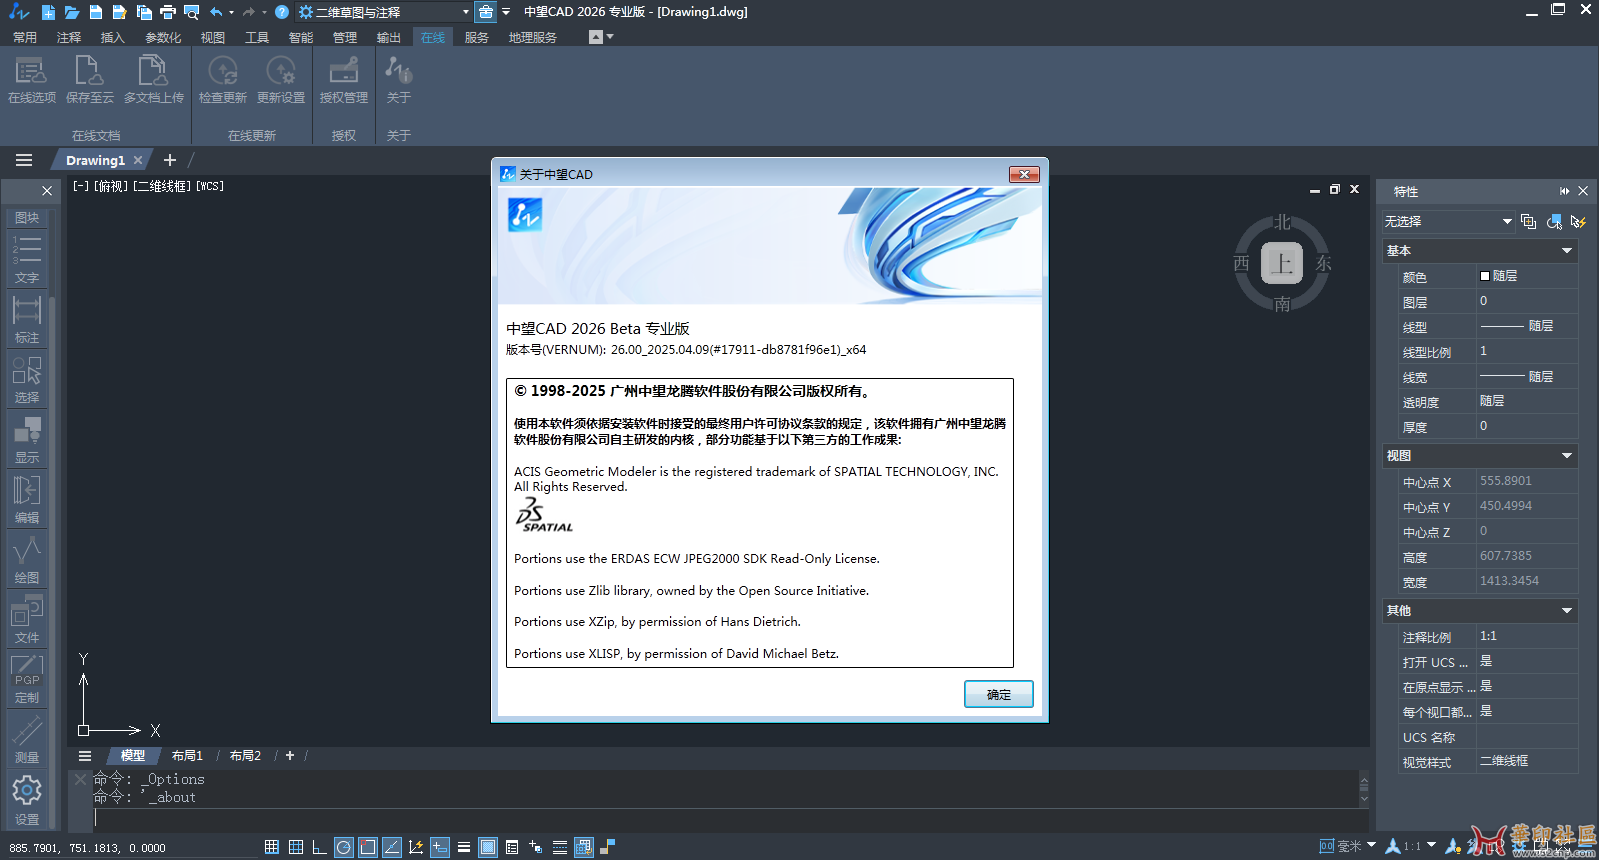
Task: Click 多文档上传 multi-document upload icon
Action: click(154, 80)
